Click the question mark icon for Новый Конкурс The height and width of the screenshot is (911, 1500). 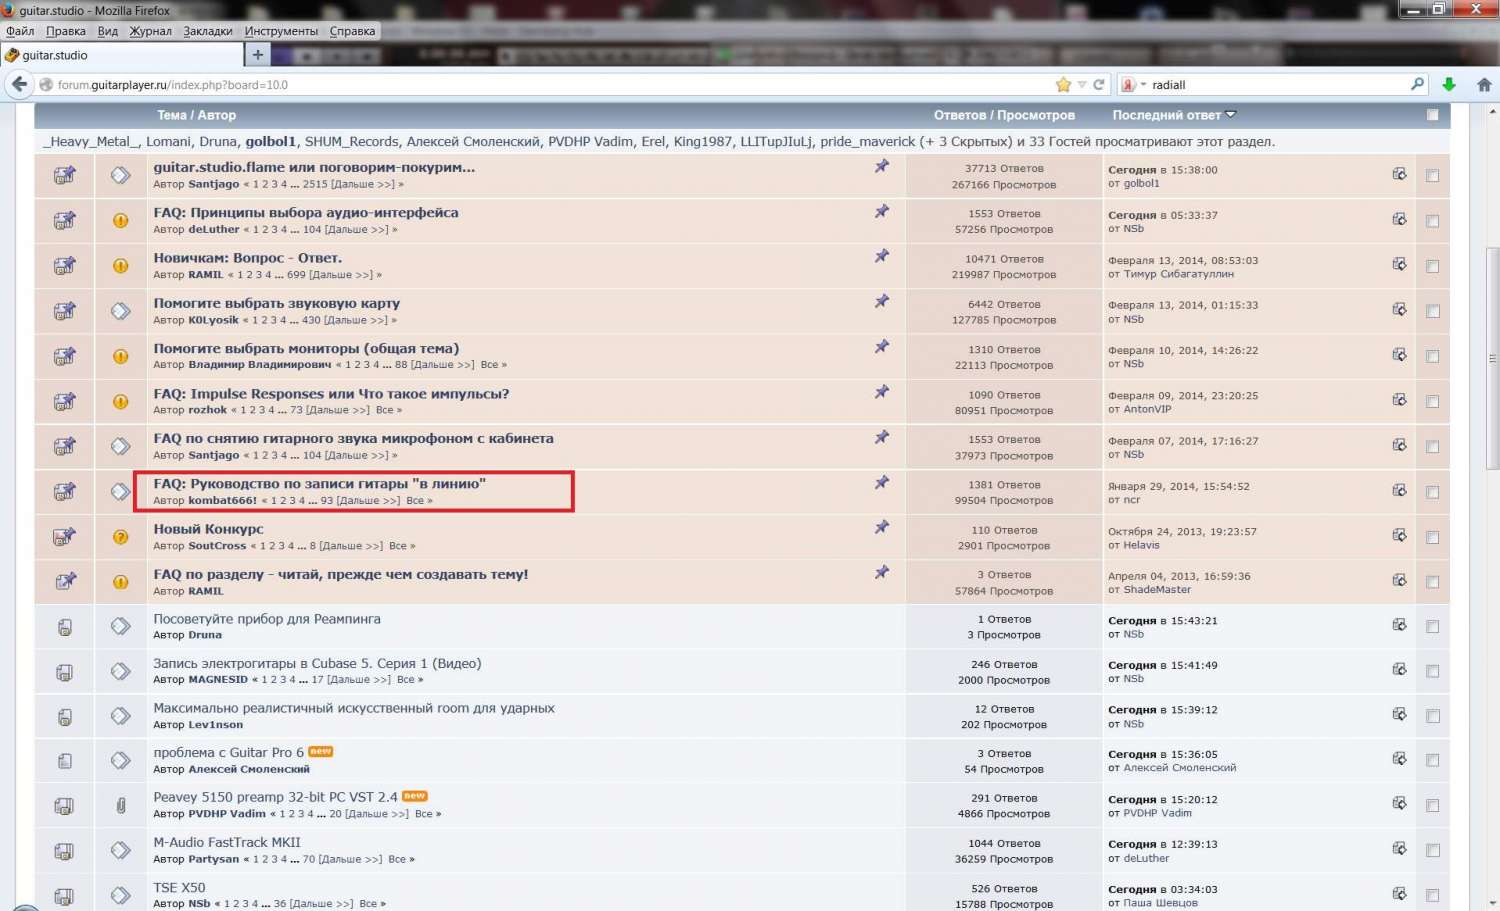click(x=120, y=537)
